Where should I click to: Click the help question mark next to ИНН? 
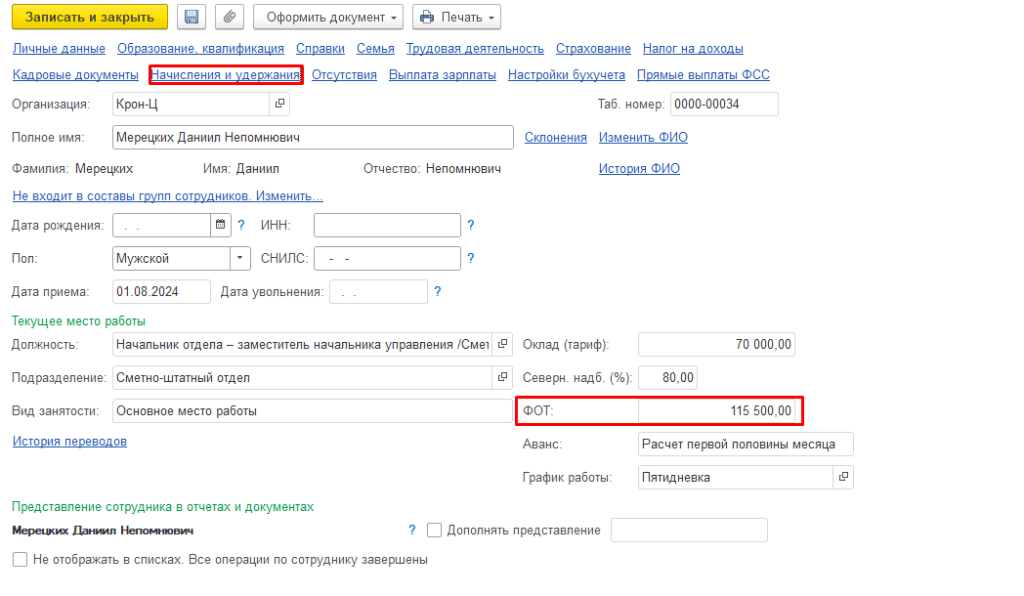pyautogui.click(x=471, y=225)
